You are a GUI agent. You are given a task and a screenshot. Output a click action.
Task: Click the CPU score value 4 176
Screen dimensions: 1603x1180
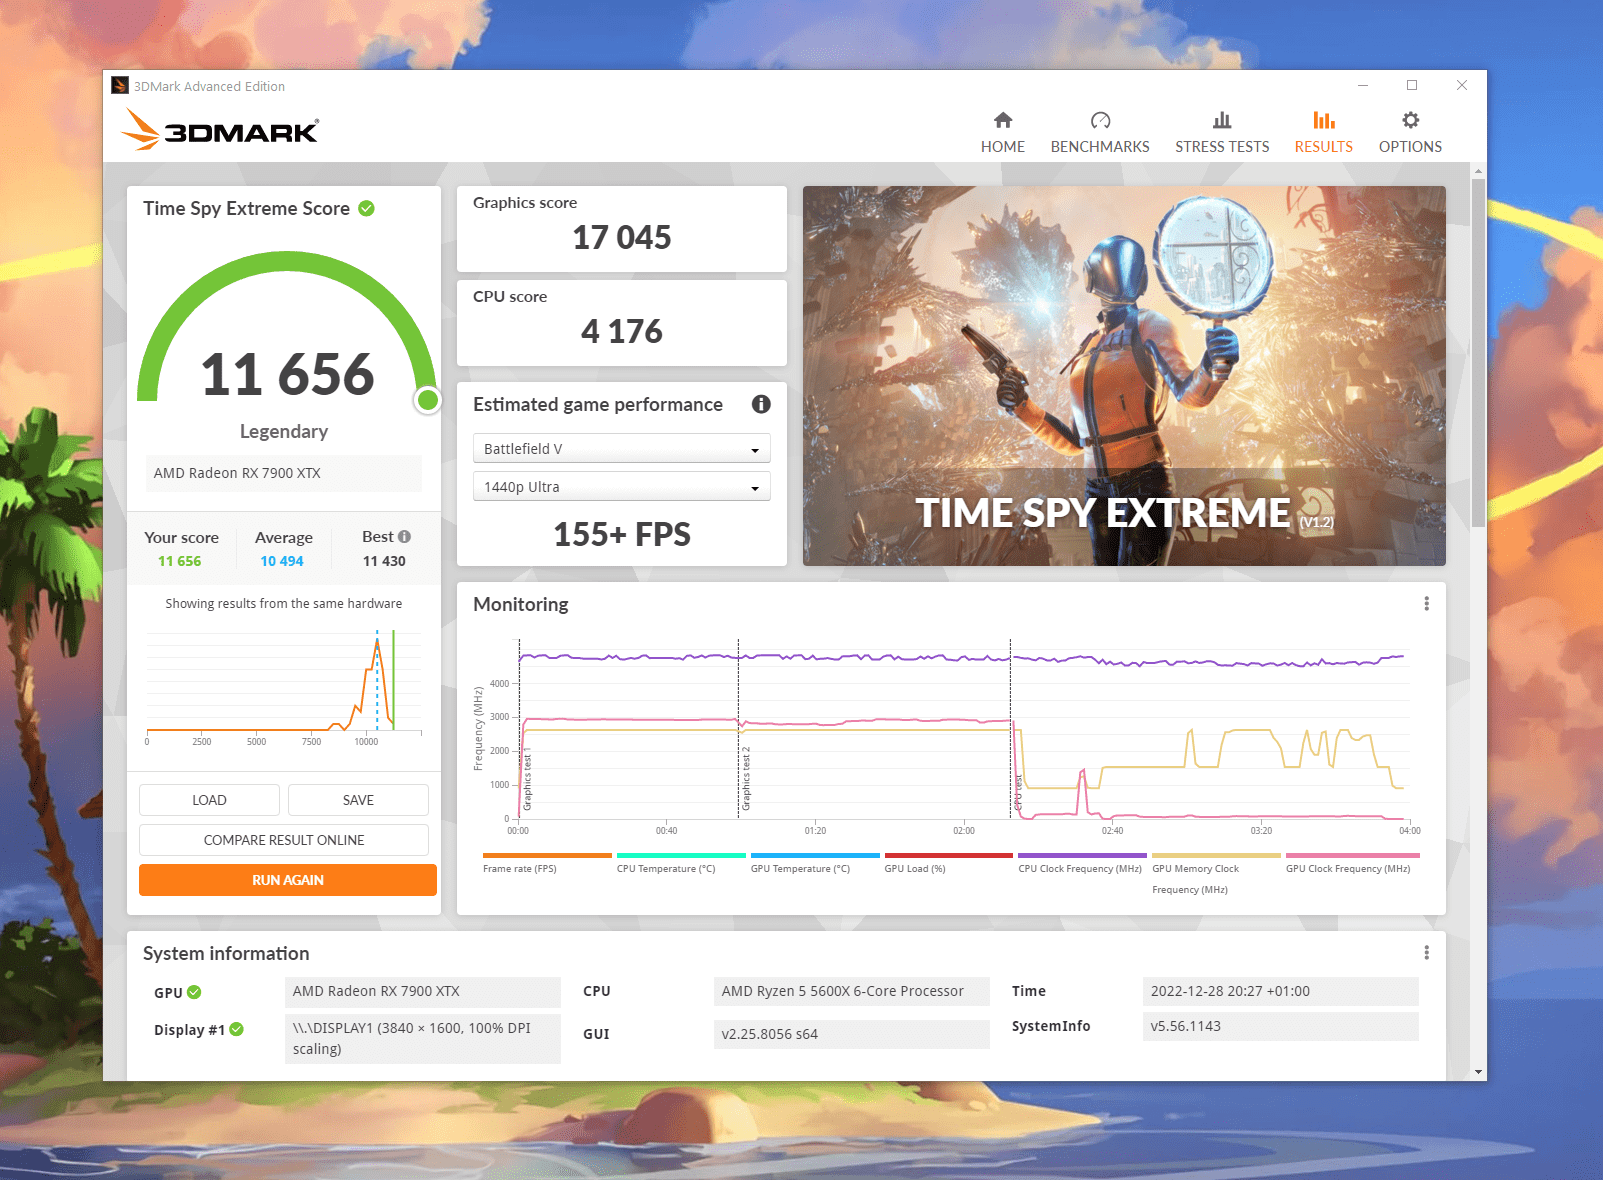pos(622,332)
